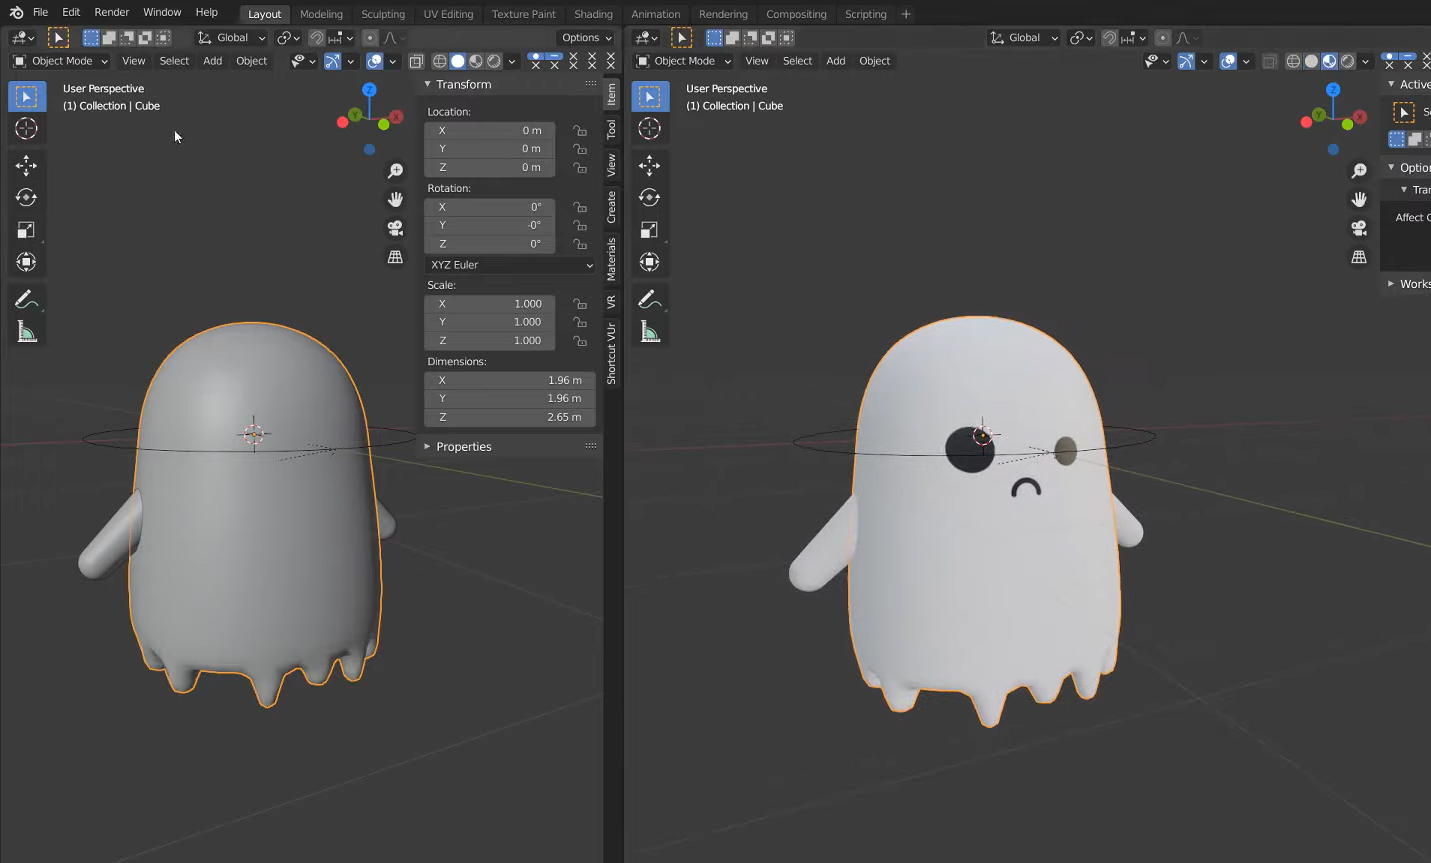Activate Select Box tool in left viewport
The height and width of the screenshot is (863, 1431).
(27, 97)
